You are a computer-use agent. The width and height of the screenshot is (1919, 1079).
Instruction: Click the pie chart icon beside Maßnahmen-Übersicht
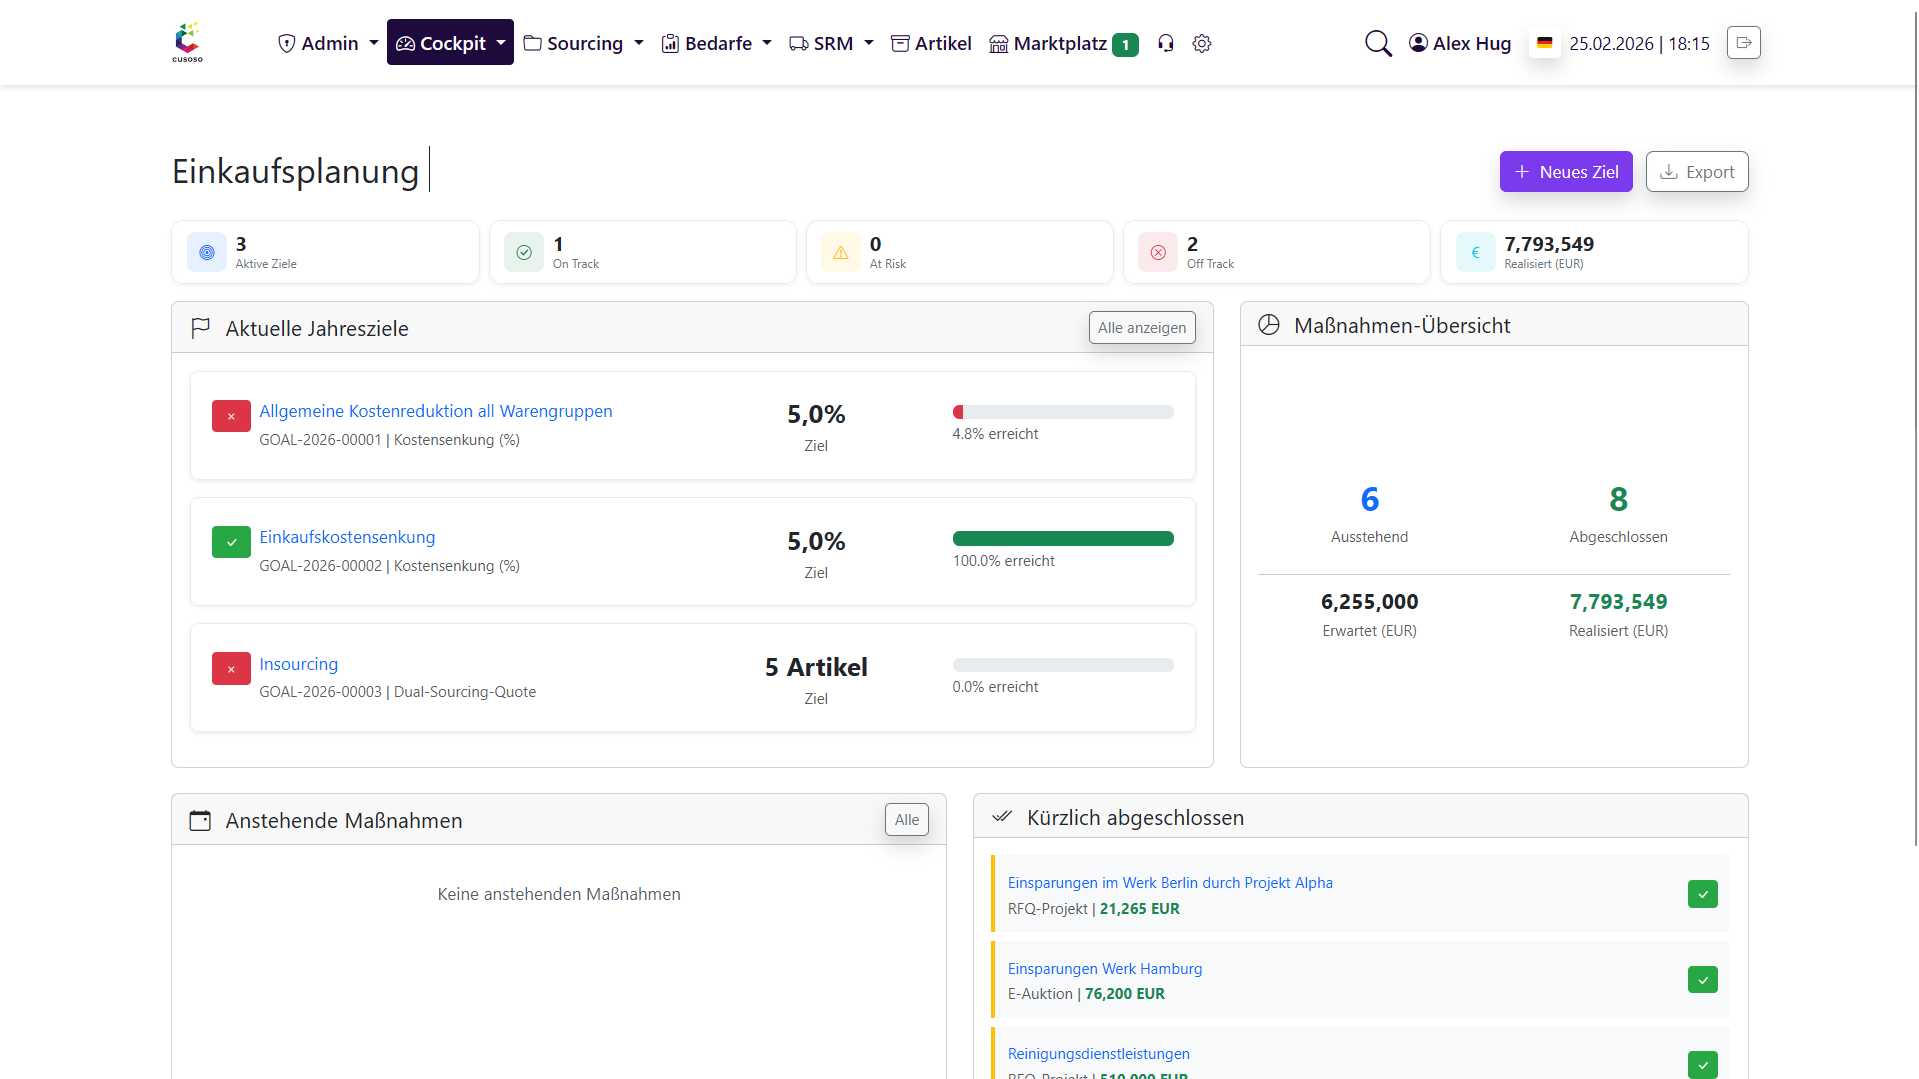1269,325
